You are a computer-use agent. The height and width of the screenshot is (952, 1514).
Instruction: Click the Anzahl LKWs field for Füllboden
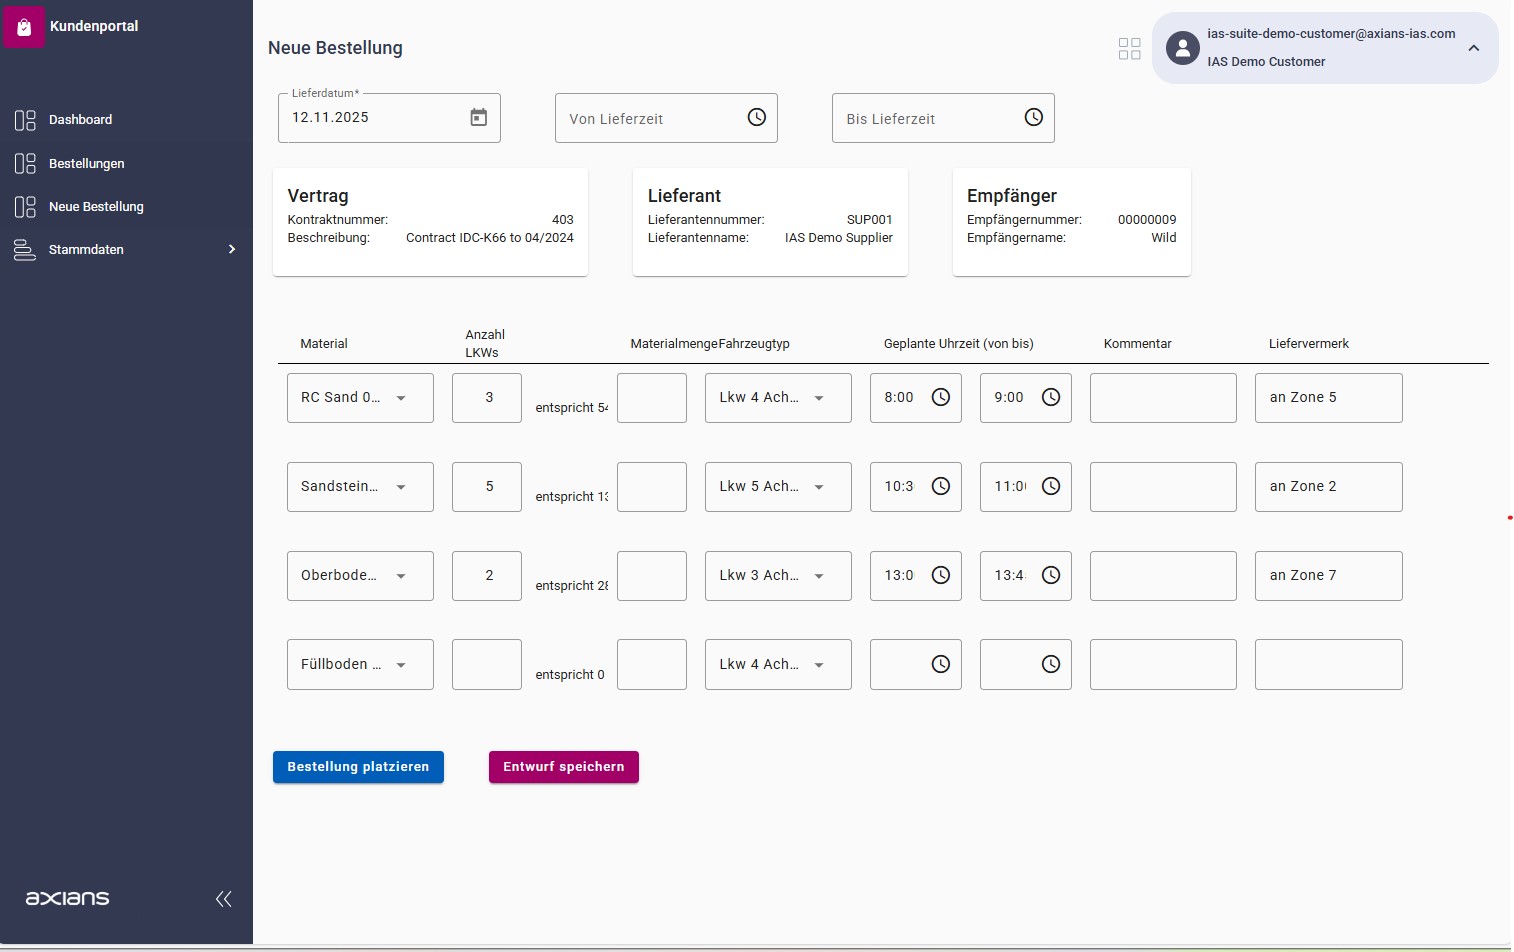[x=487, y=665]
